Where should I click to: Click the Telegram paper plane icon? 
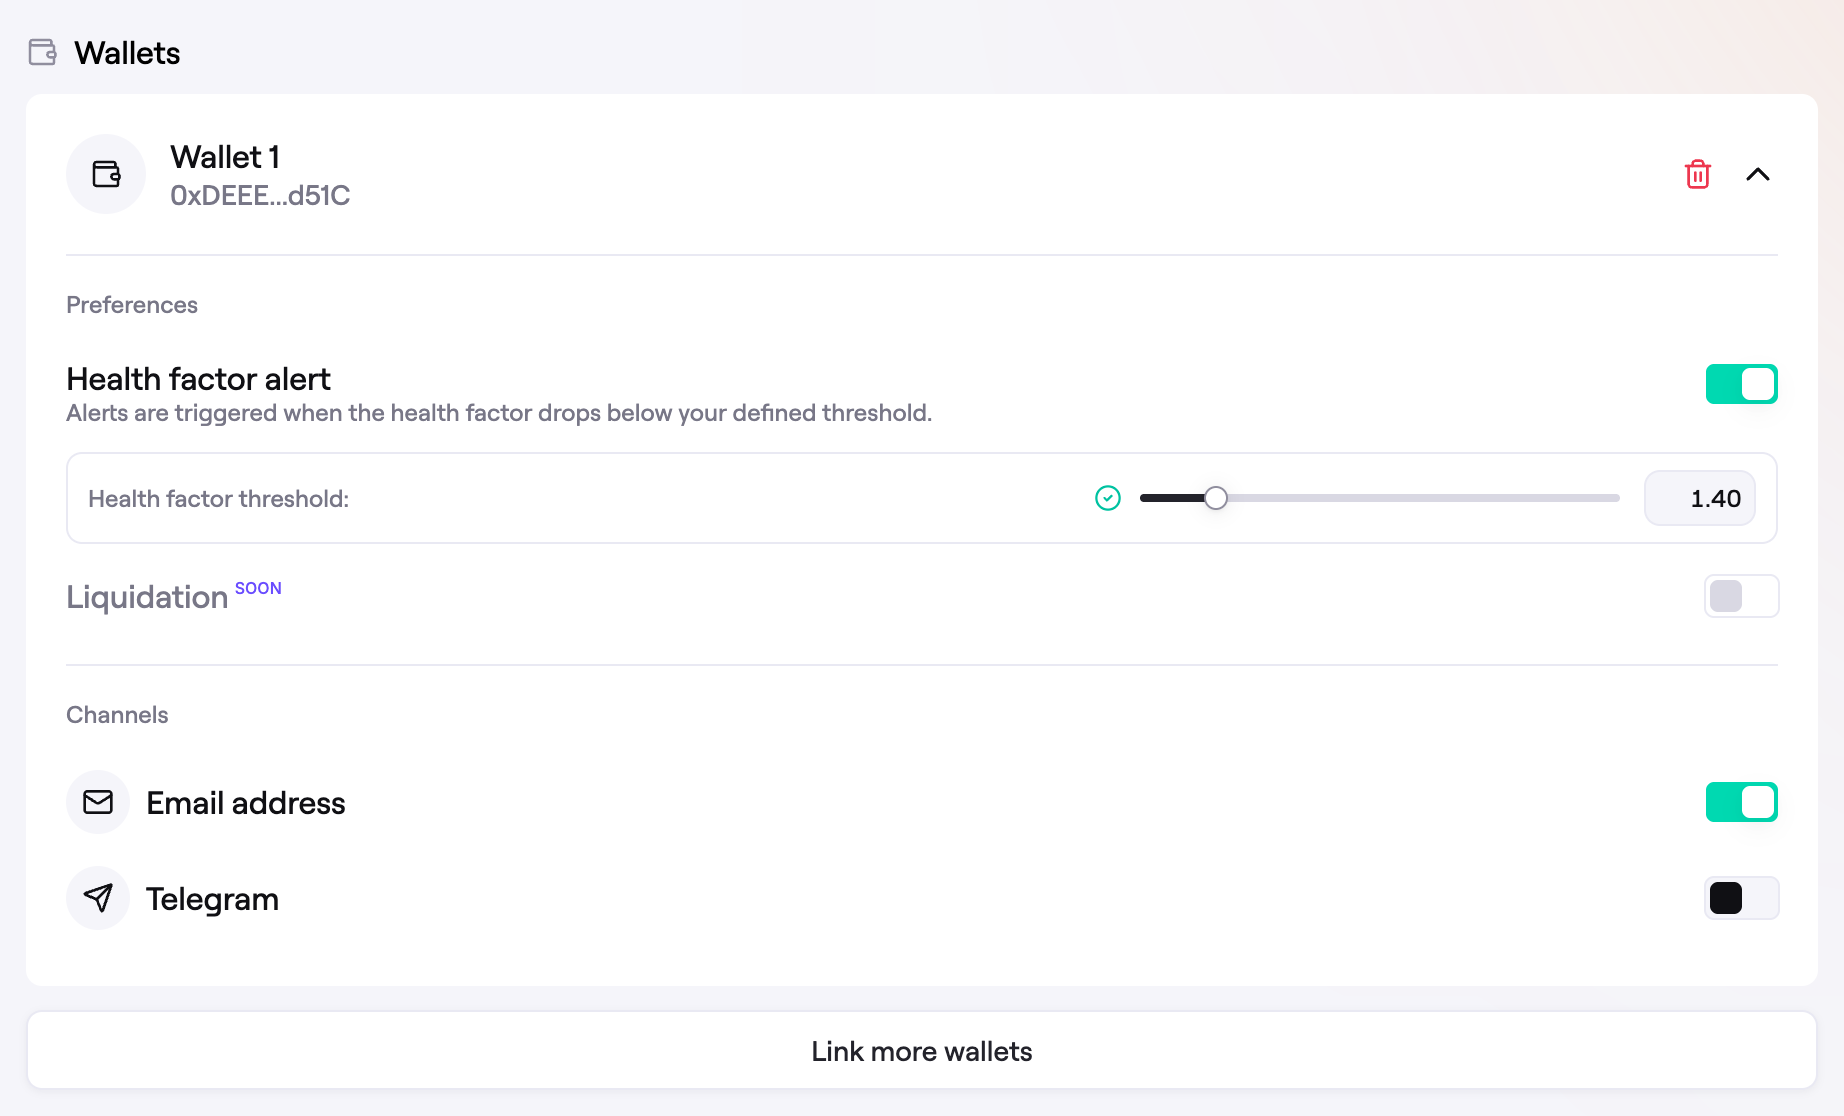[x=98, y=898]
